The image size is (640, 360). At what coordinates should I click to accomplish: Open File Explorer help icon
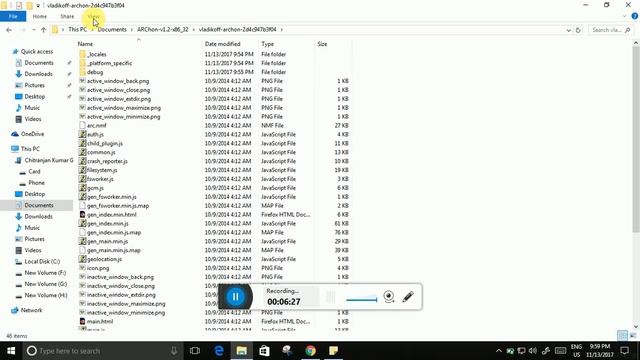635,16
